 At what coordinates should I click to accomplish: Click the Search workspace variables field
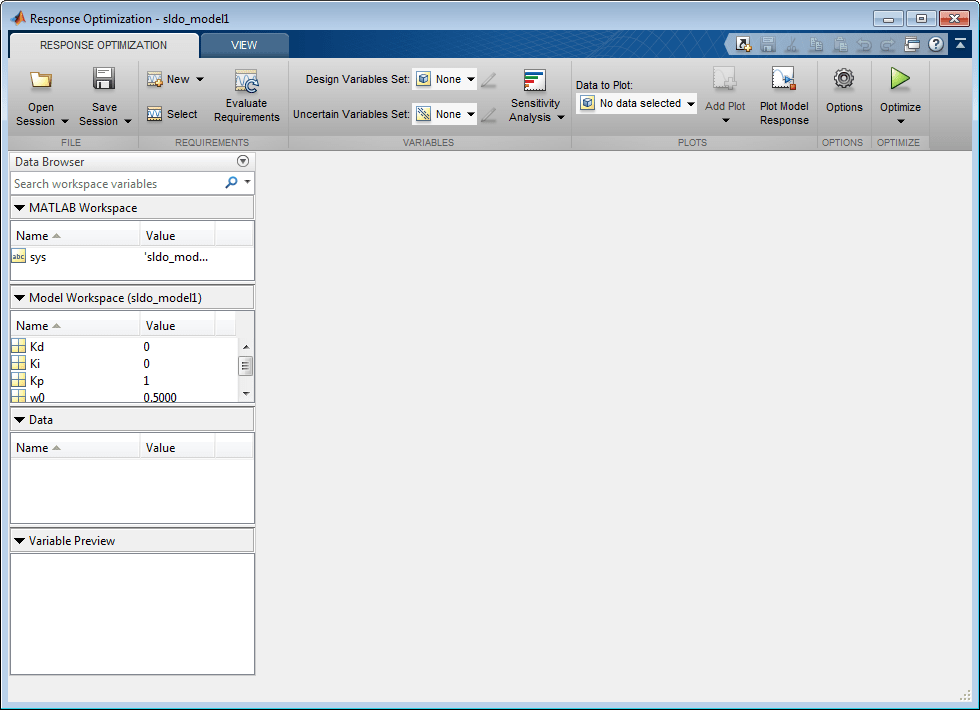[117, 184]
